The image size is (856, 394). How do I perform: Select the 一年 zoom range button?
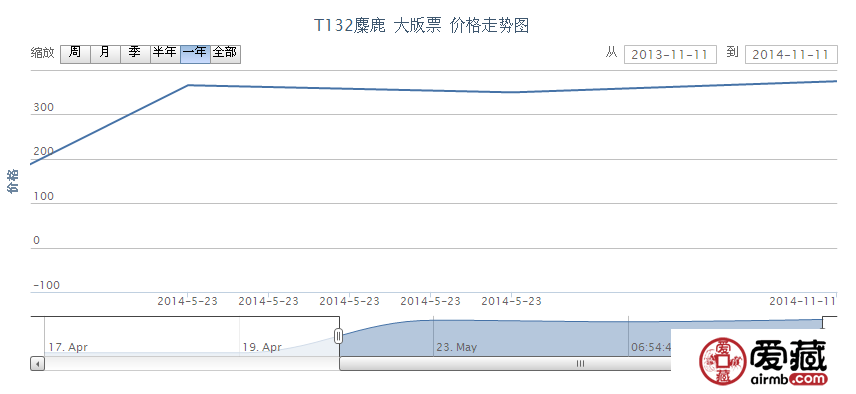coord(195,54)
